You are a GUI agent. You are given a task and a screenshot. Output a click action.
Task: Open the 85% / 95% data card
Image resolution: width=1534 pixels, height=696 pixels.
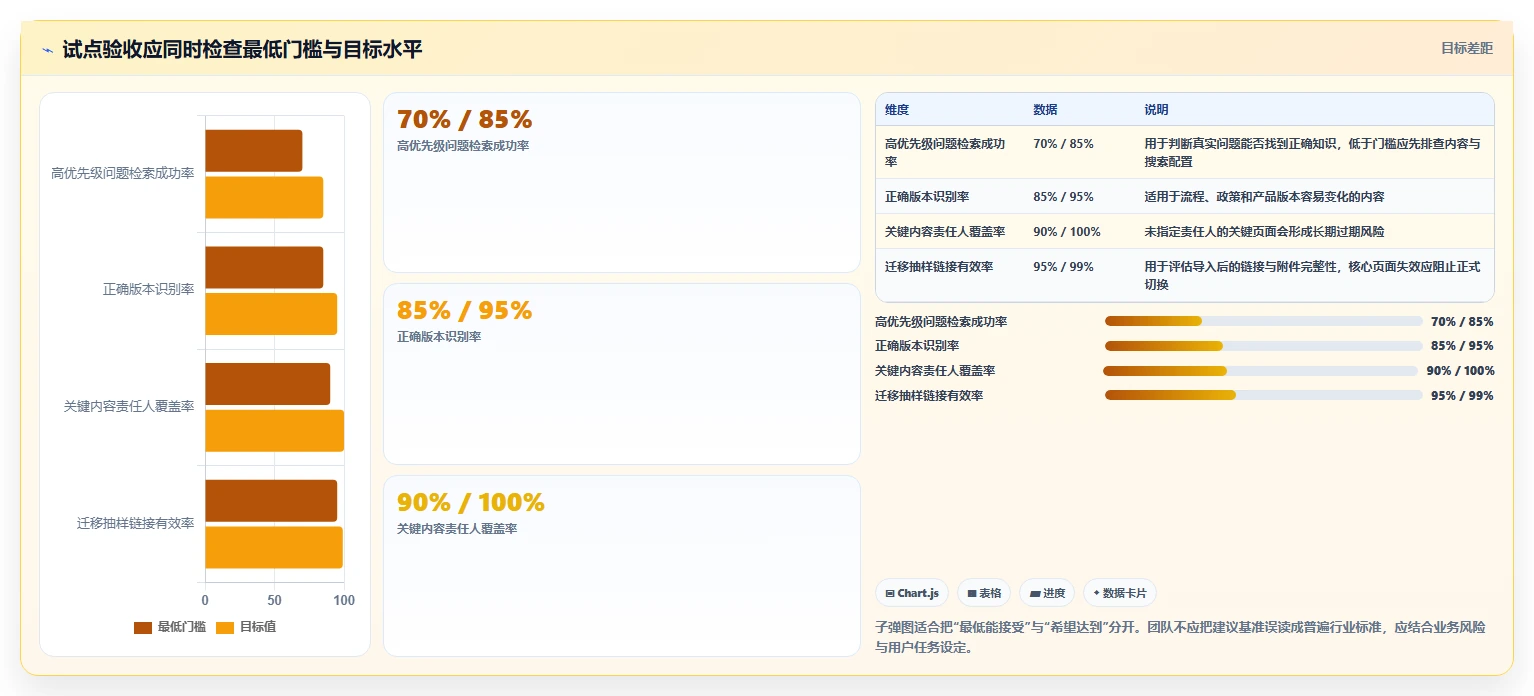coord(621,374)
